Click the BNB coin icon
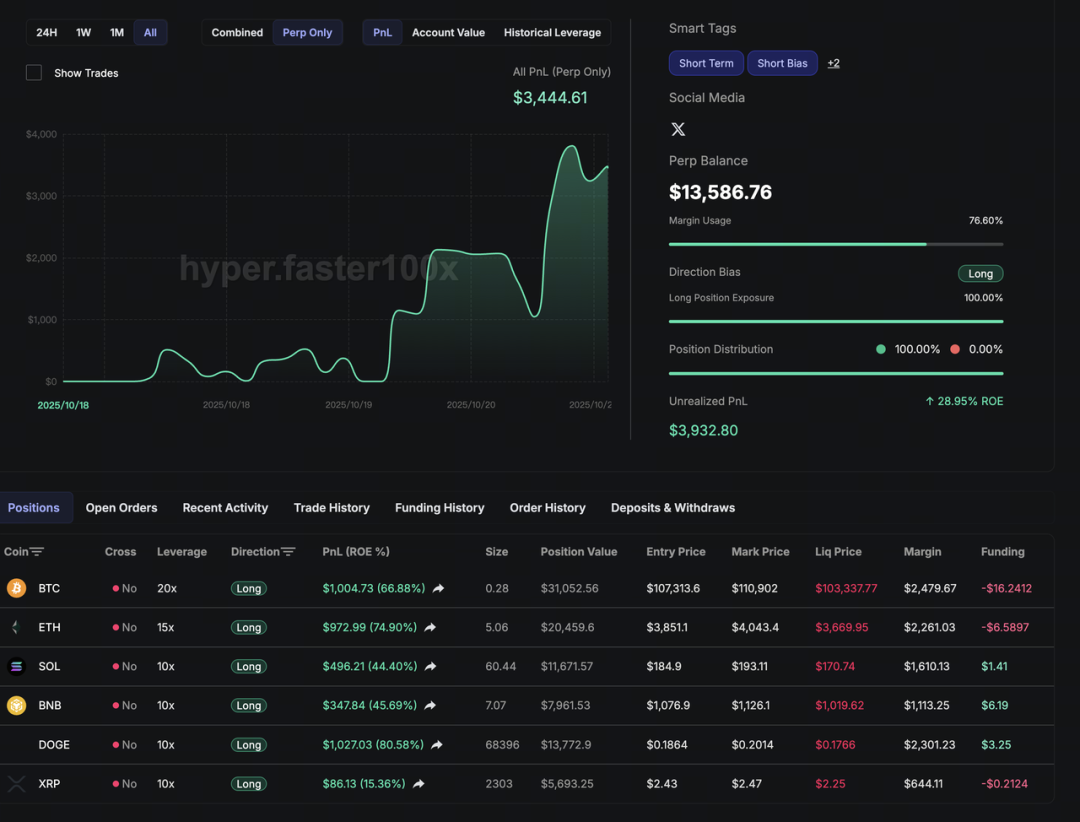Image resolution: width=1080 pixels, height=822 pixels. [16, 705]
